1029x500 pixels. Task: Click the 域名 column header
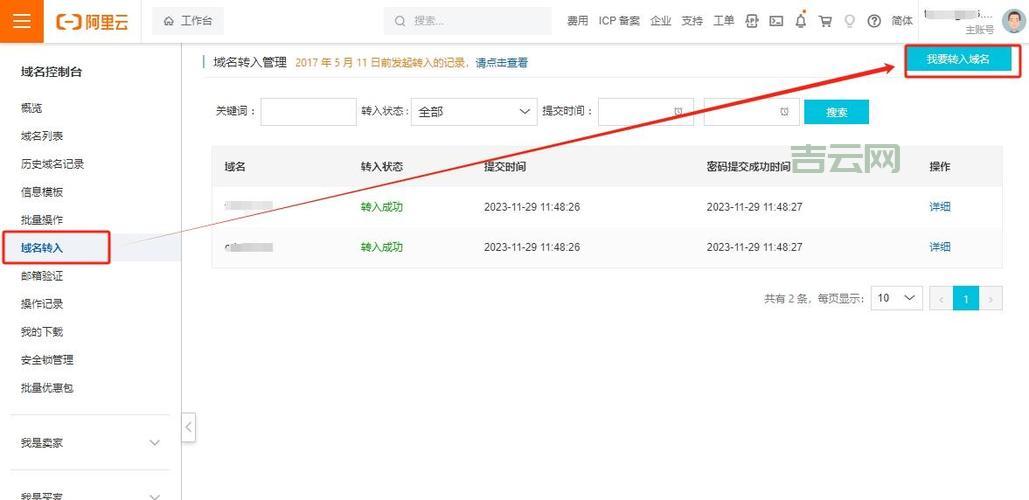click(x=235, y=167)
